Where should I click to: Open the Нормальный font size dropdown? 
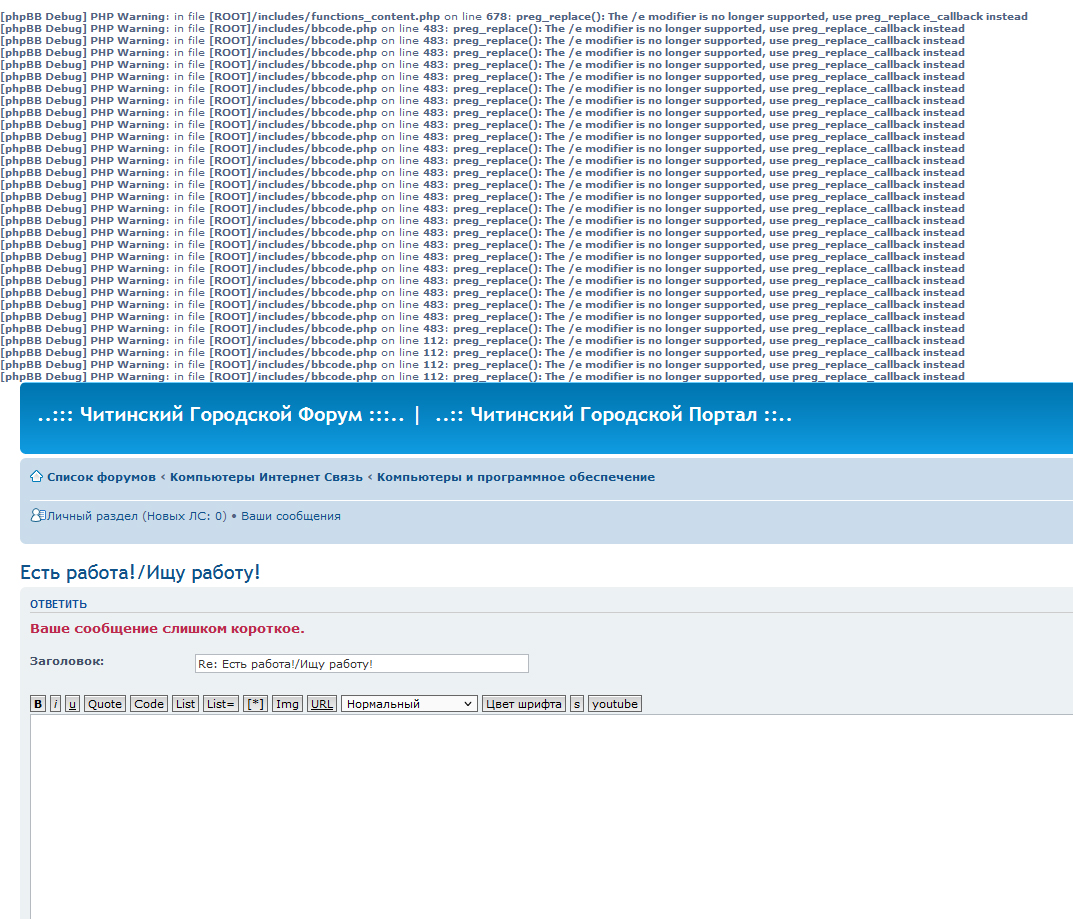click(410, 704)
